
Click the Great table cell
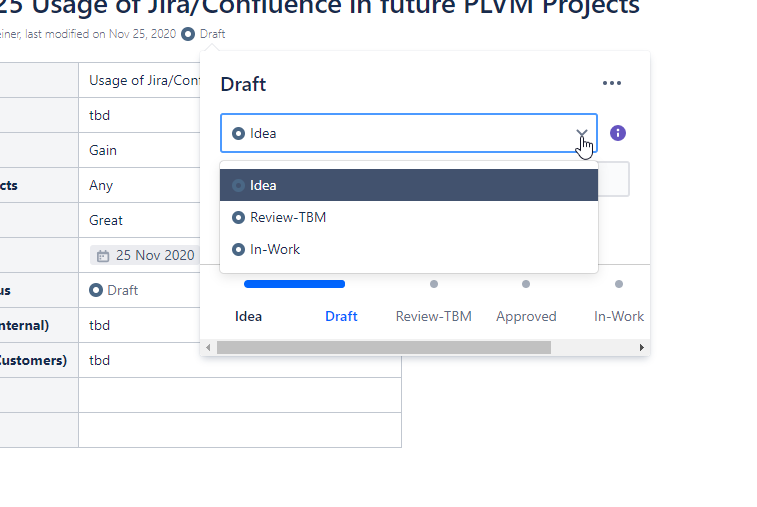coord(139,220)
